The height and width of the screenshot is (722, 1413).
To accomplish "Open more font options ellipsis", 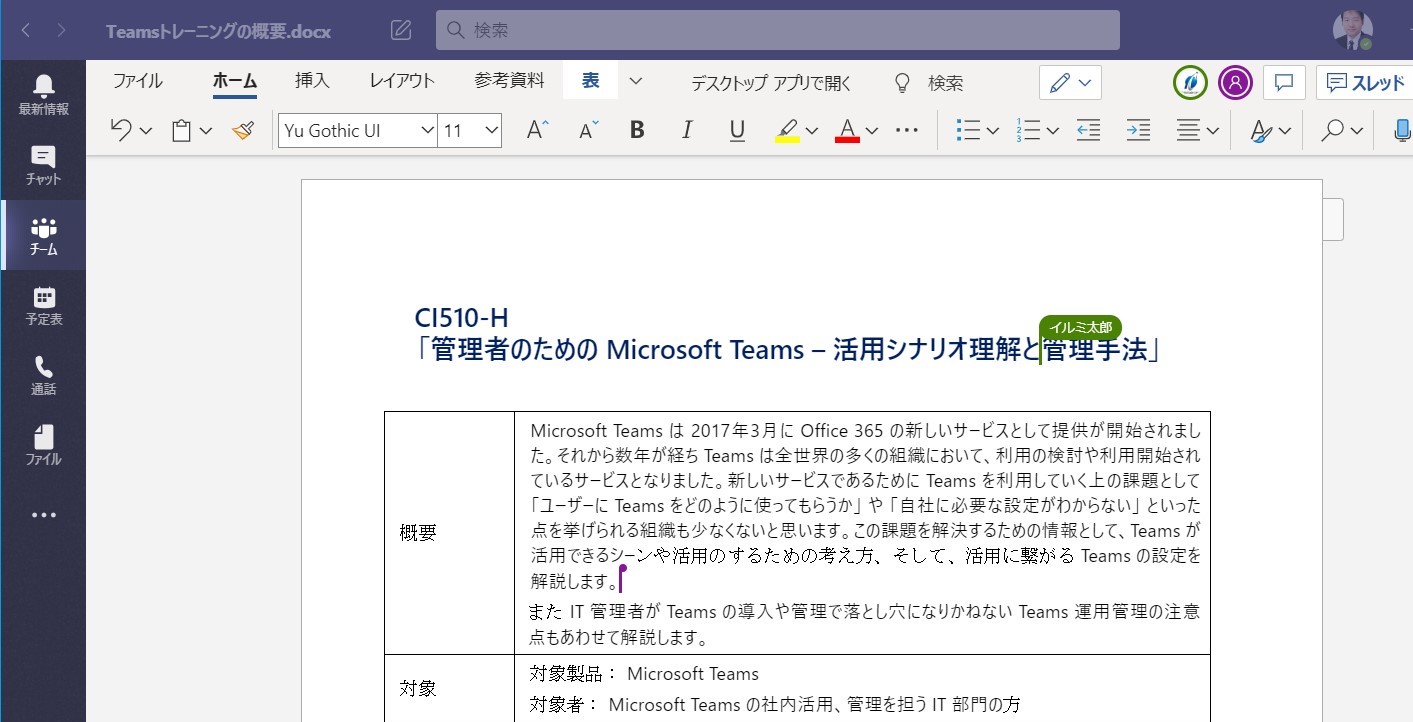I will point(907,130).
